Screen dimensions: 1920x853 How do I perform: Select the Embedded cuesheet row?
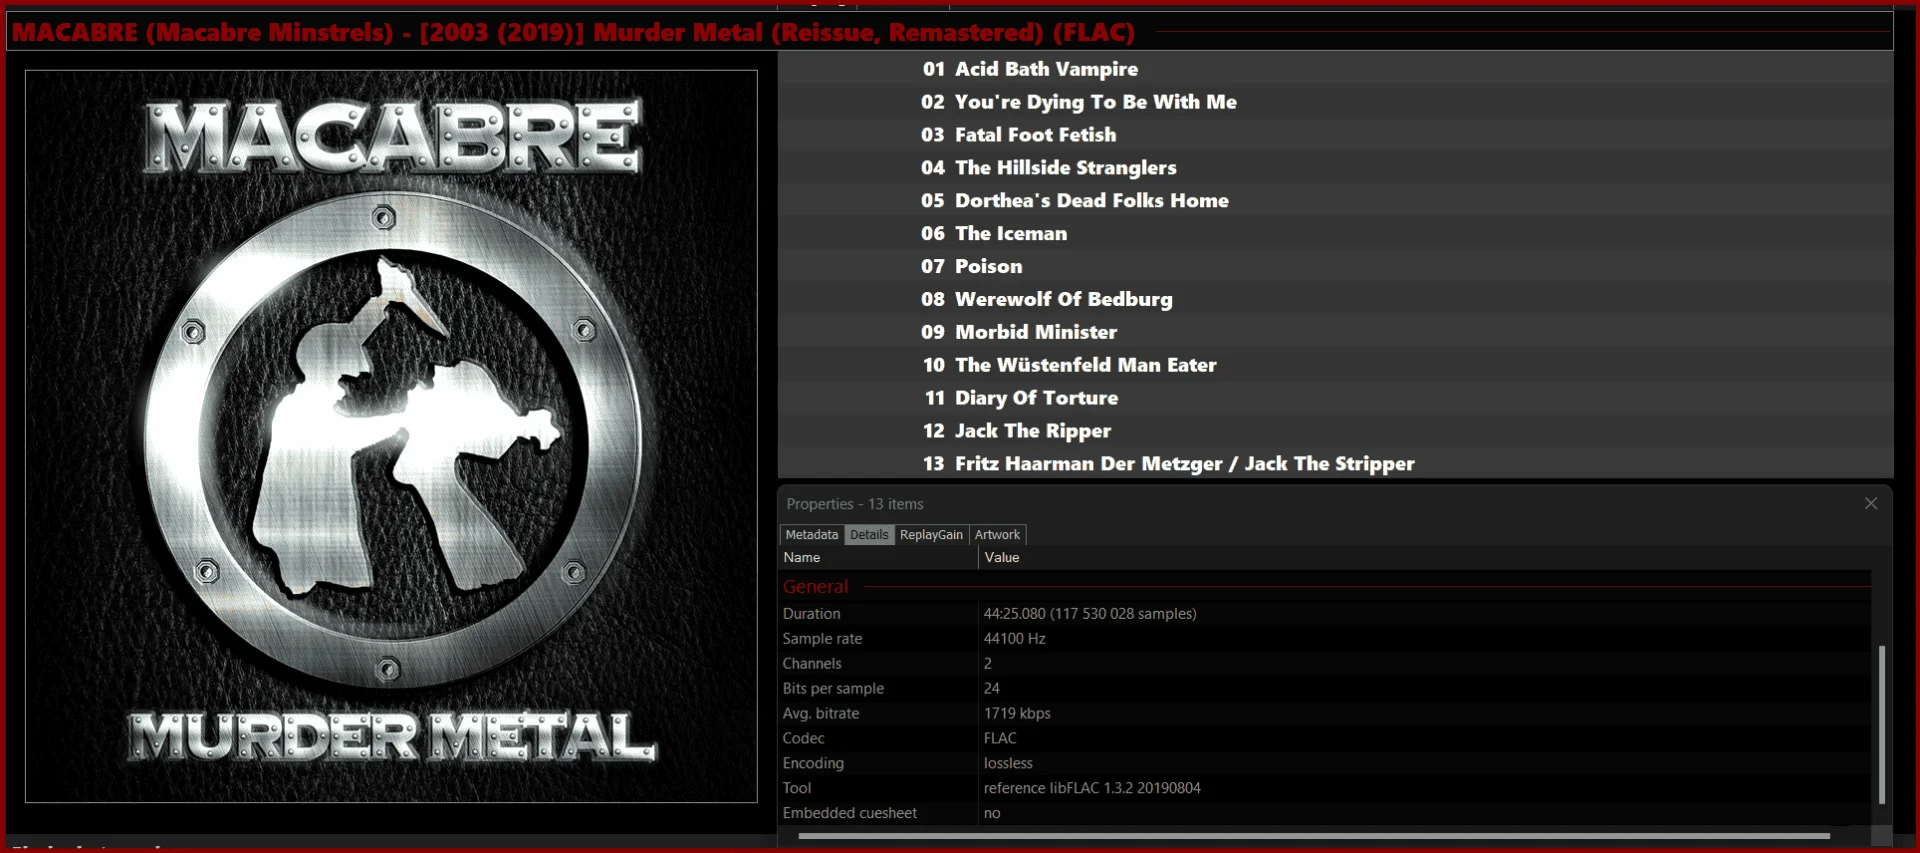point(1325,813)
